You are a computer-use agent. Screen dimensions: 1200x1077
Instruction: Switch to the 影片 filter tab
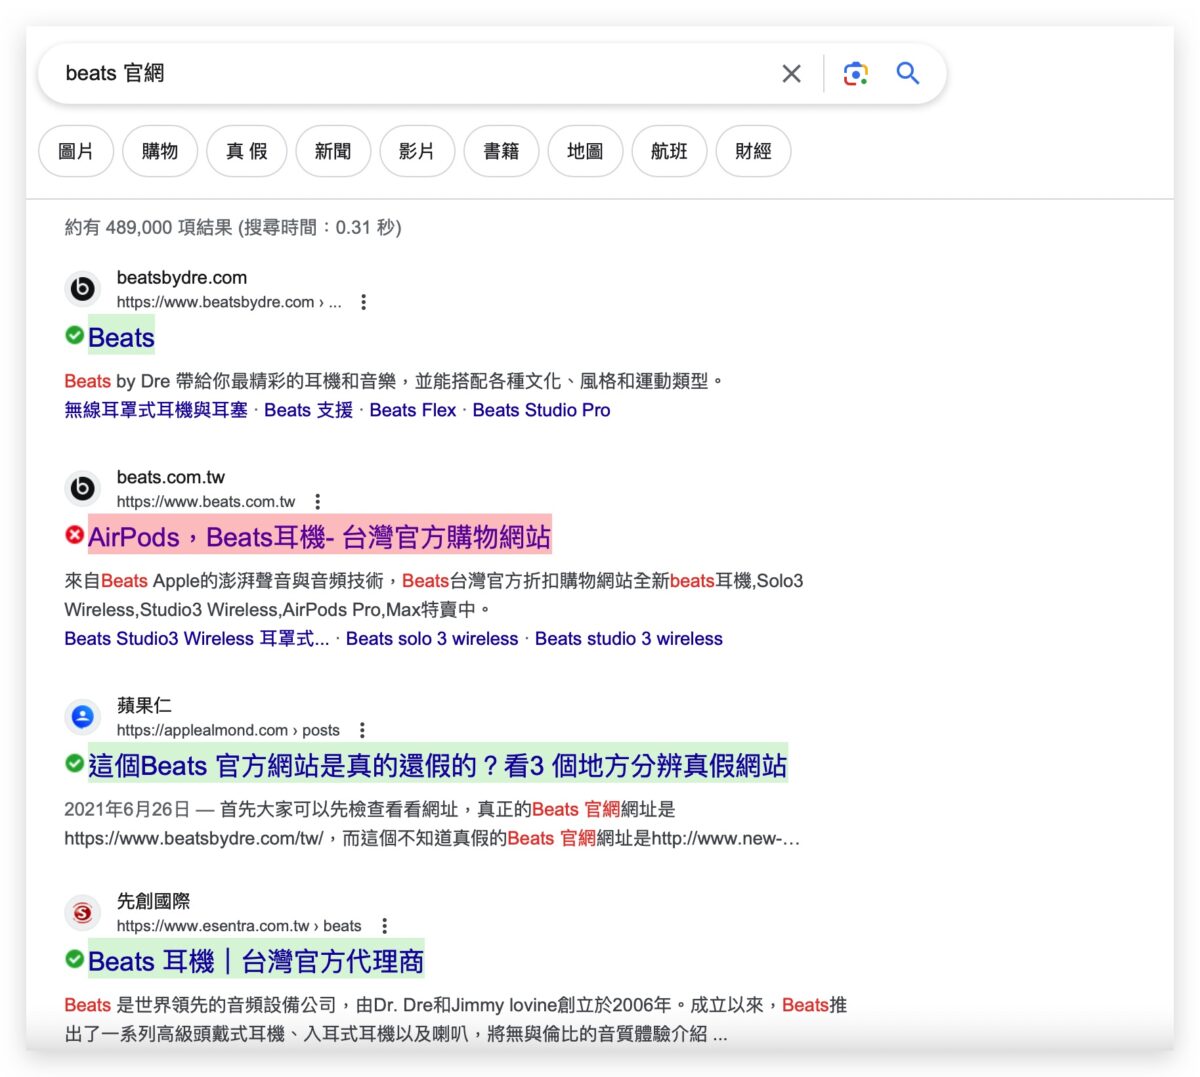(417, 151)
